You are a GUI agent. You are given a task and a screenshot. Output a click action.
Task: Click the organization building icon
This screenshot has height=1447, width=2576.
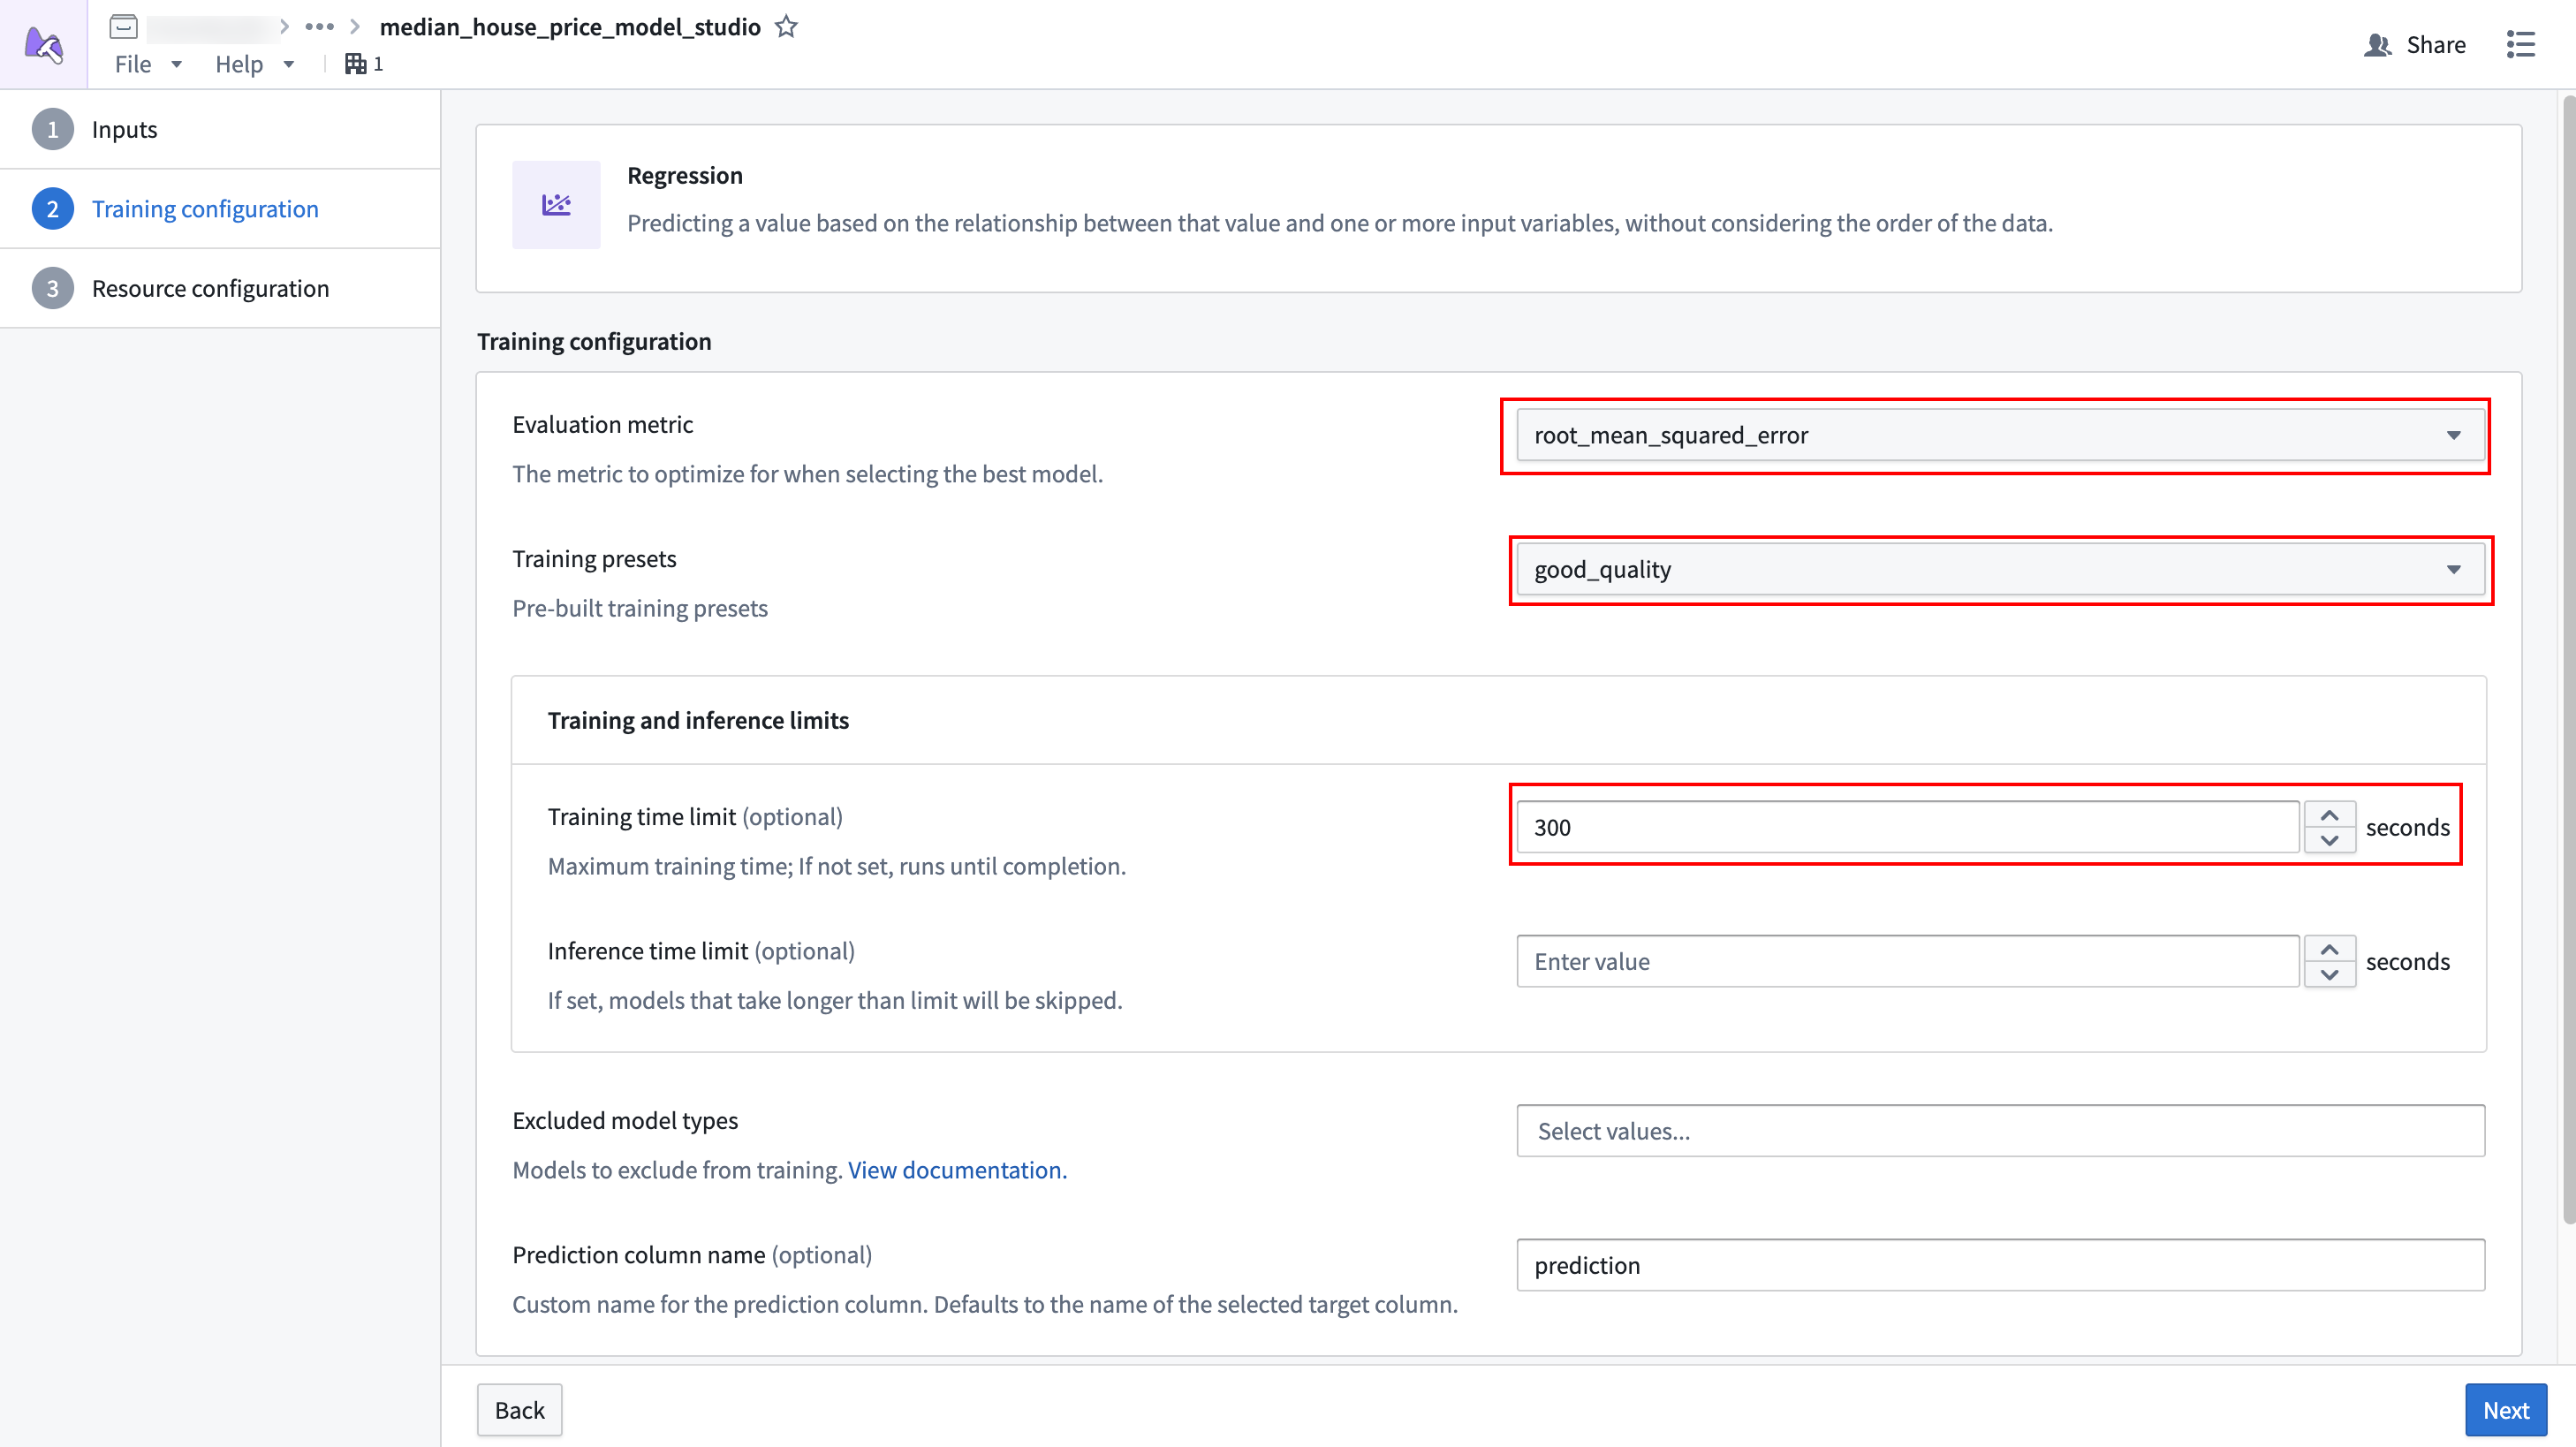(355, 64)
